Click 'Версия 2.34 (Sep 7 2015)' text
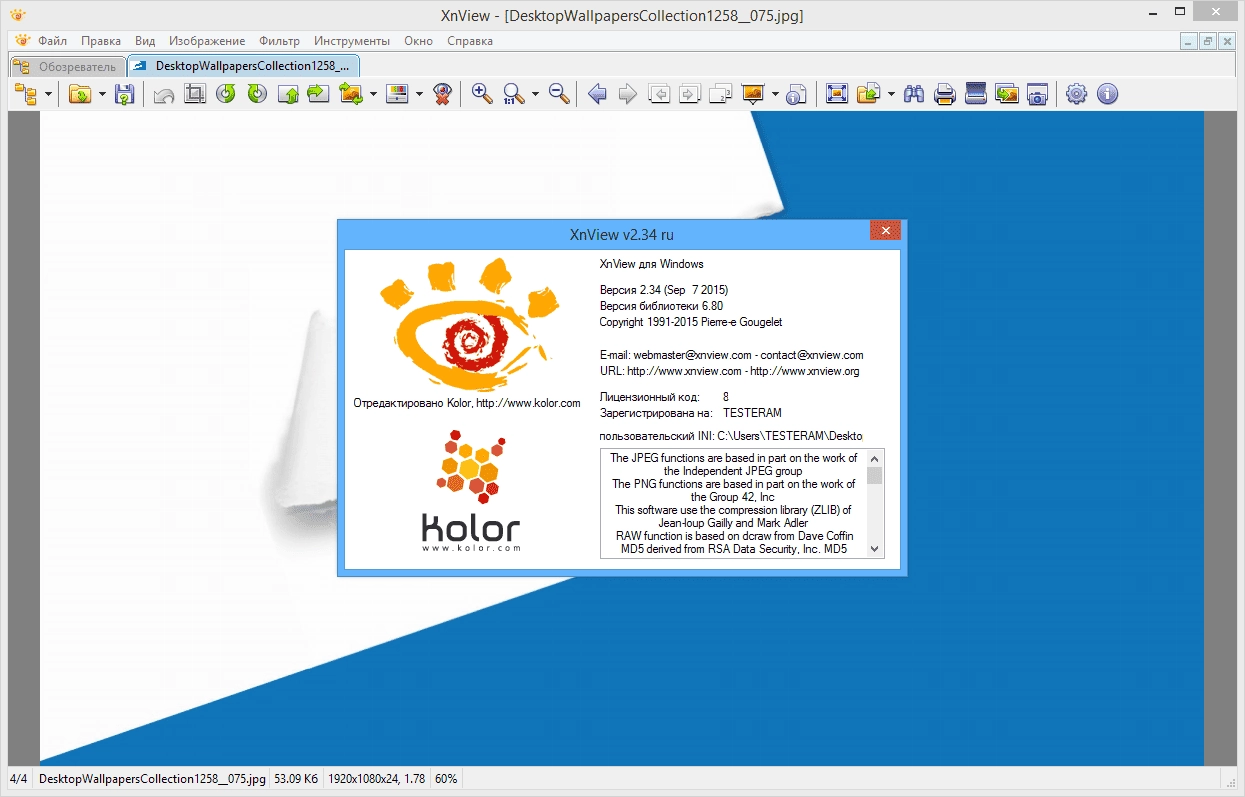This screenshot has height=797, width=1245. pos(664,290)
